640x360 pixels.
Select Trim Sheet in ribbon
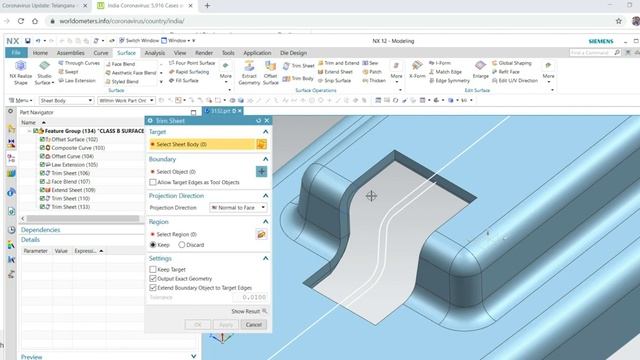(298, 66)
